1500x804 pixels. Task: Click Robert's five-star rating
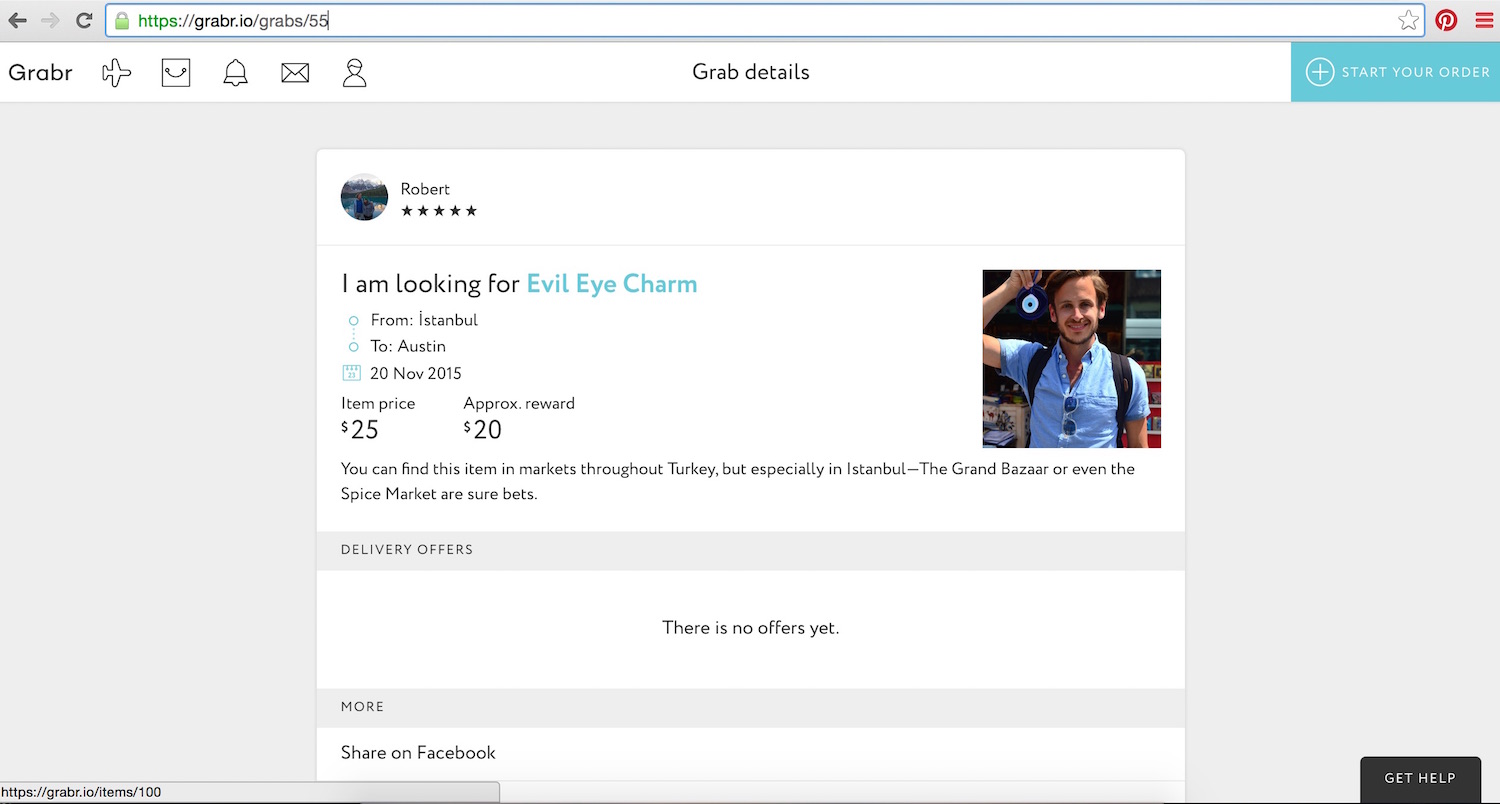pyautogui.click(x=439, y=211)
